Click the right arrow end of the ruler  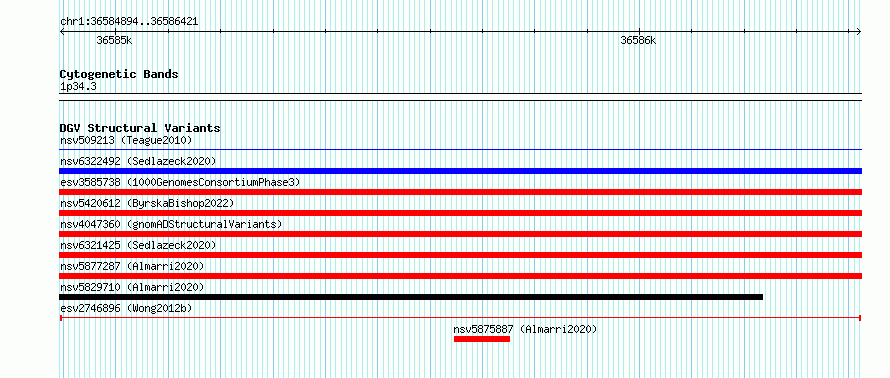(859, 32)
